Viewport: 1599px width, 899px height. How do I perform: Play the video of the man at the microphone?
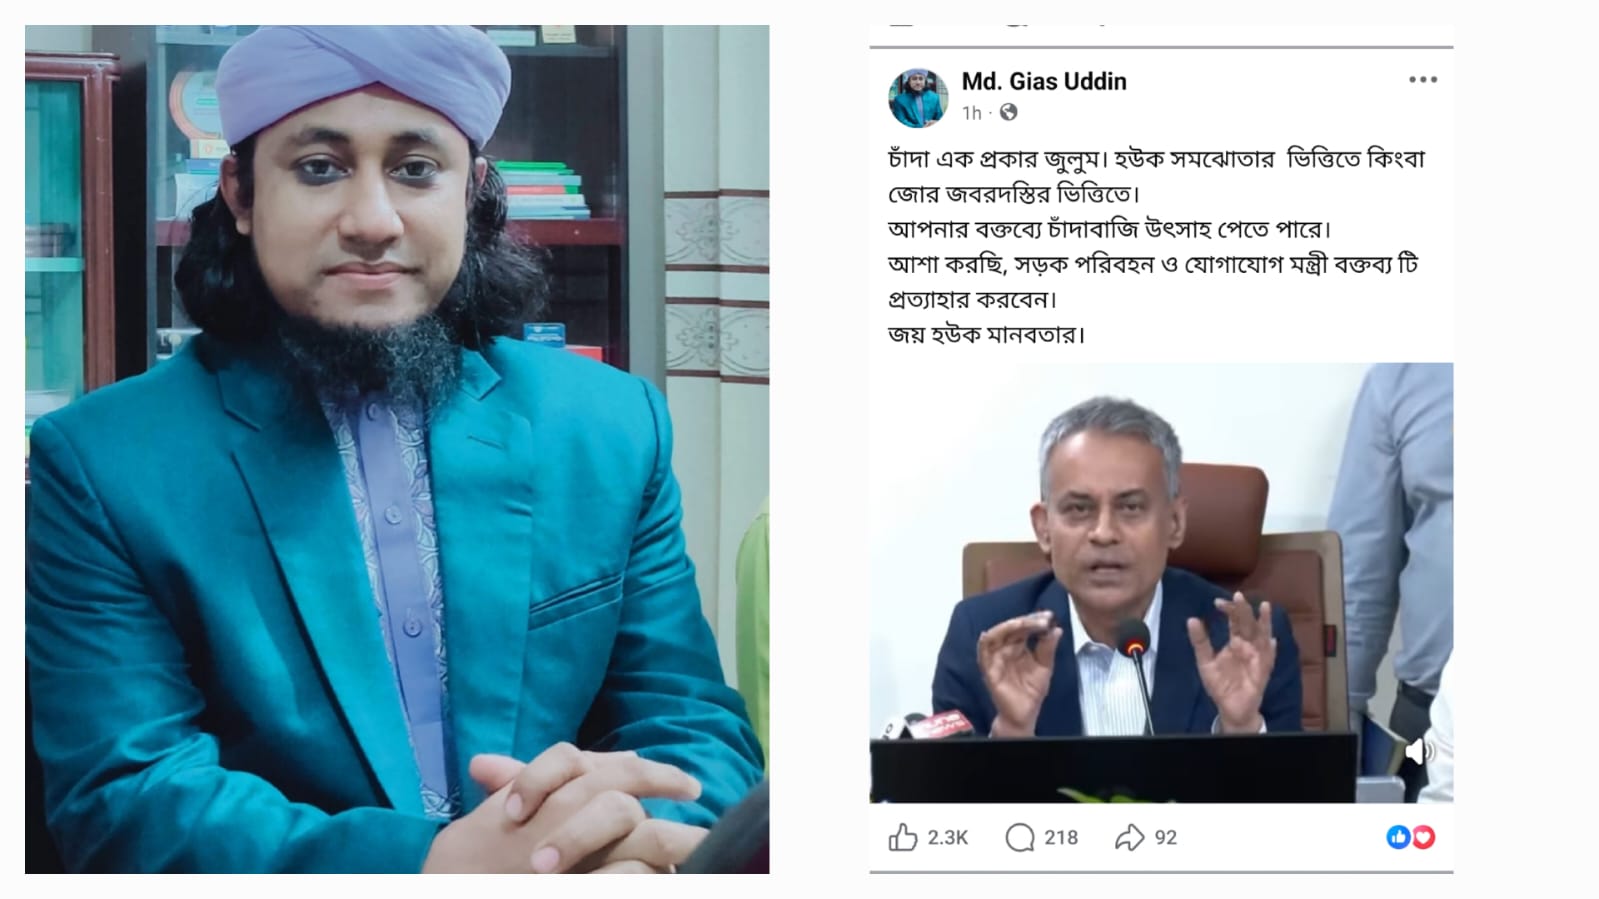pos(1161,583)
